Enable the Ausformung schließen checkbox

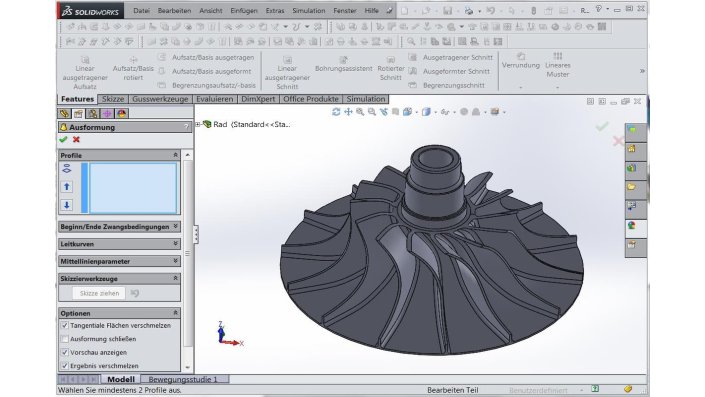click(65, 339)
